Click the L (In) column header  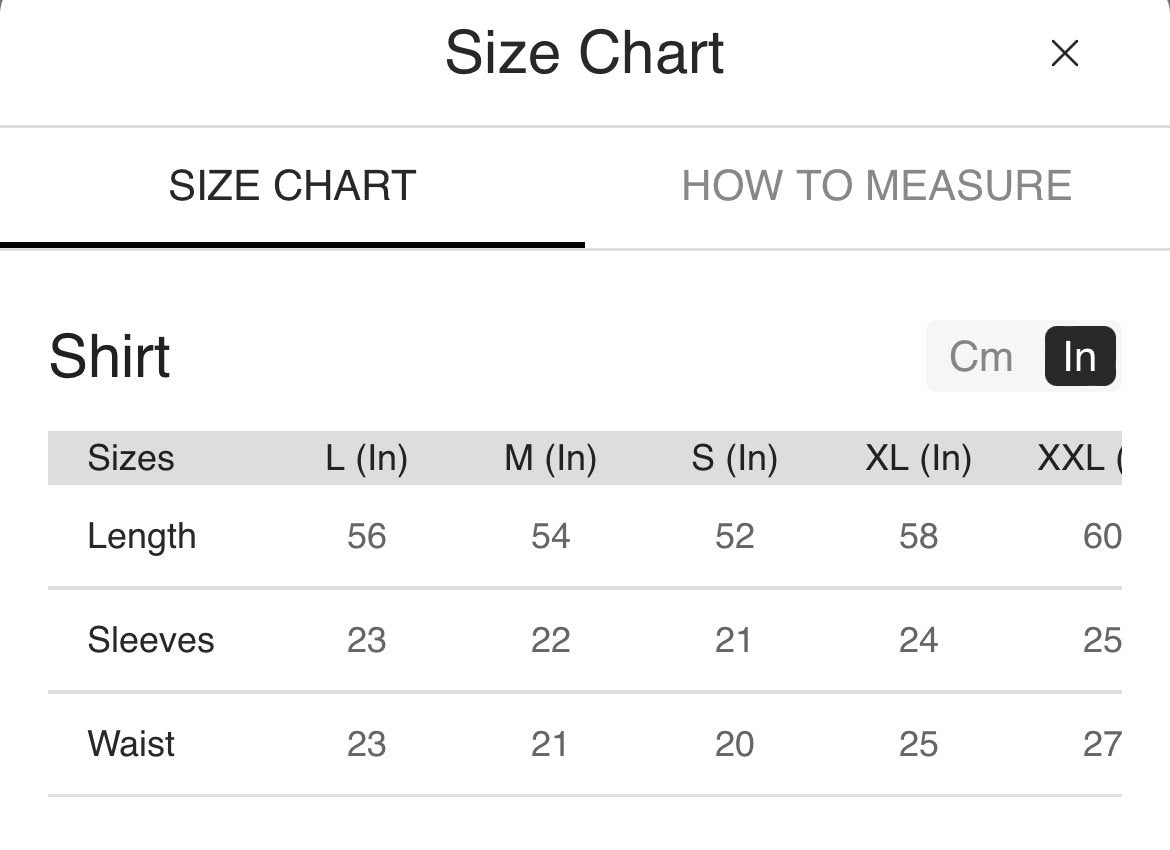pos(366,458)
